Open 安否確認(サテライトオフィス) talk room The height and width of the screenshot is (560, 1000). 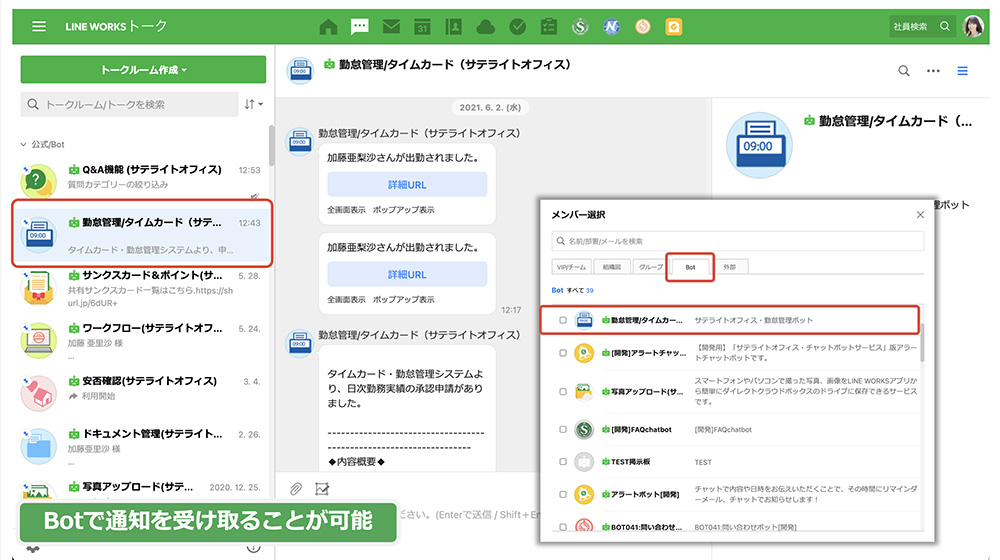[142, 392]
